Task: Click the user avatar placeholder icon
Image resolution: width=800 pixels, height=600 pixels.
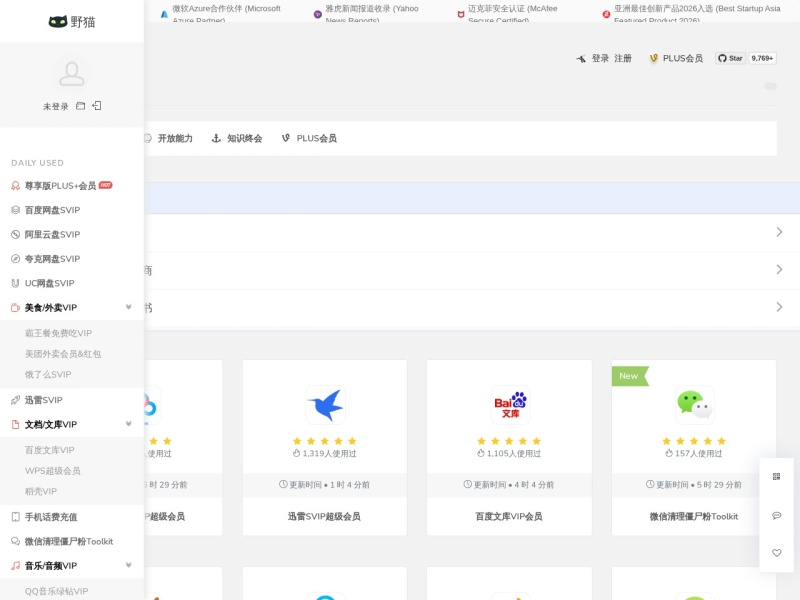Action: (x=71, y=73)
